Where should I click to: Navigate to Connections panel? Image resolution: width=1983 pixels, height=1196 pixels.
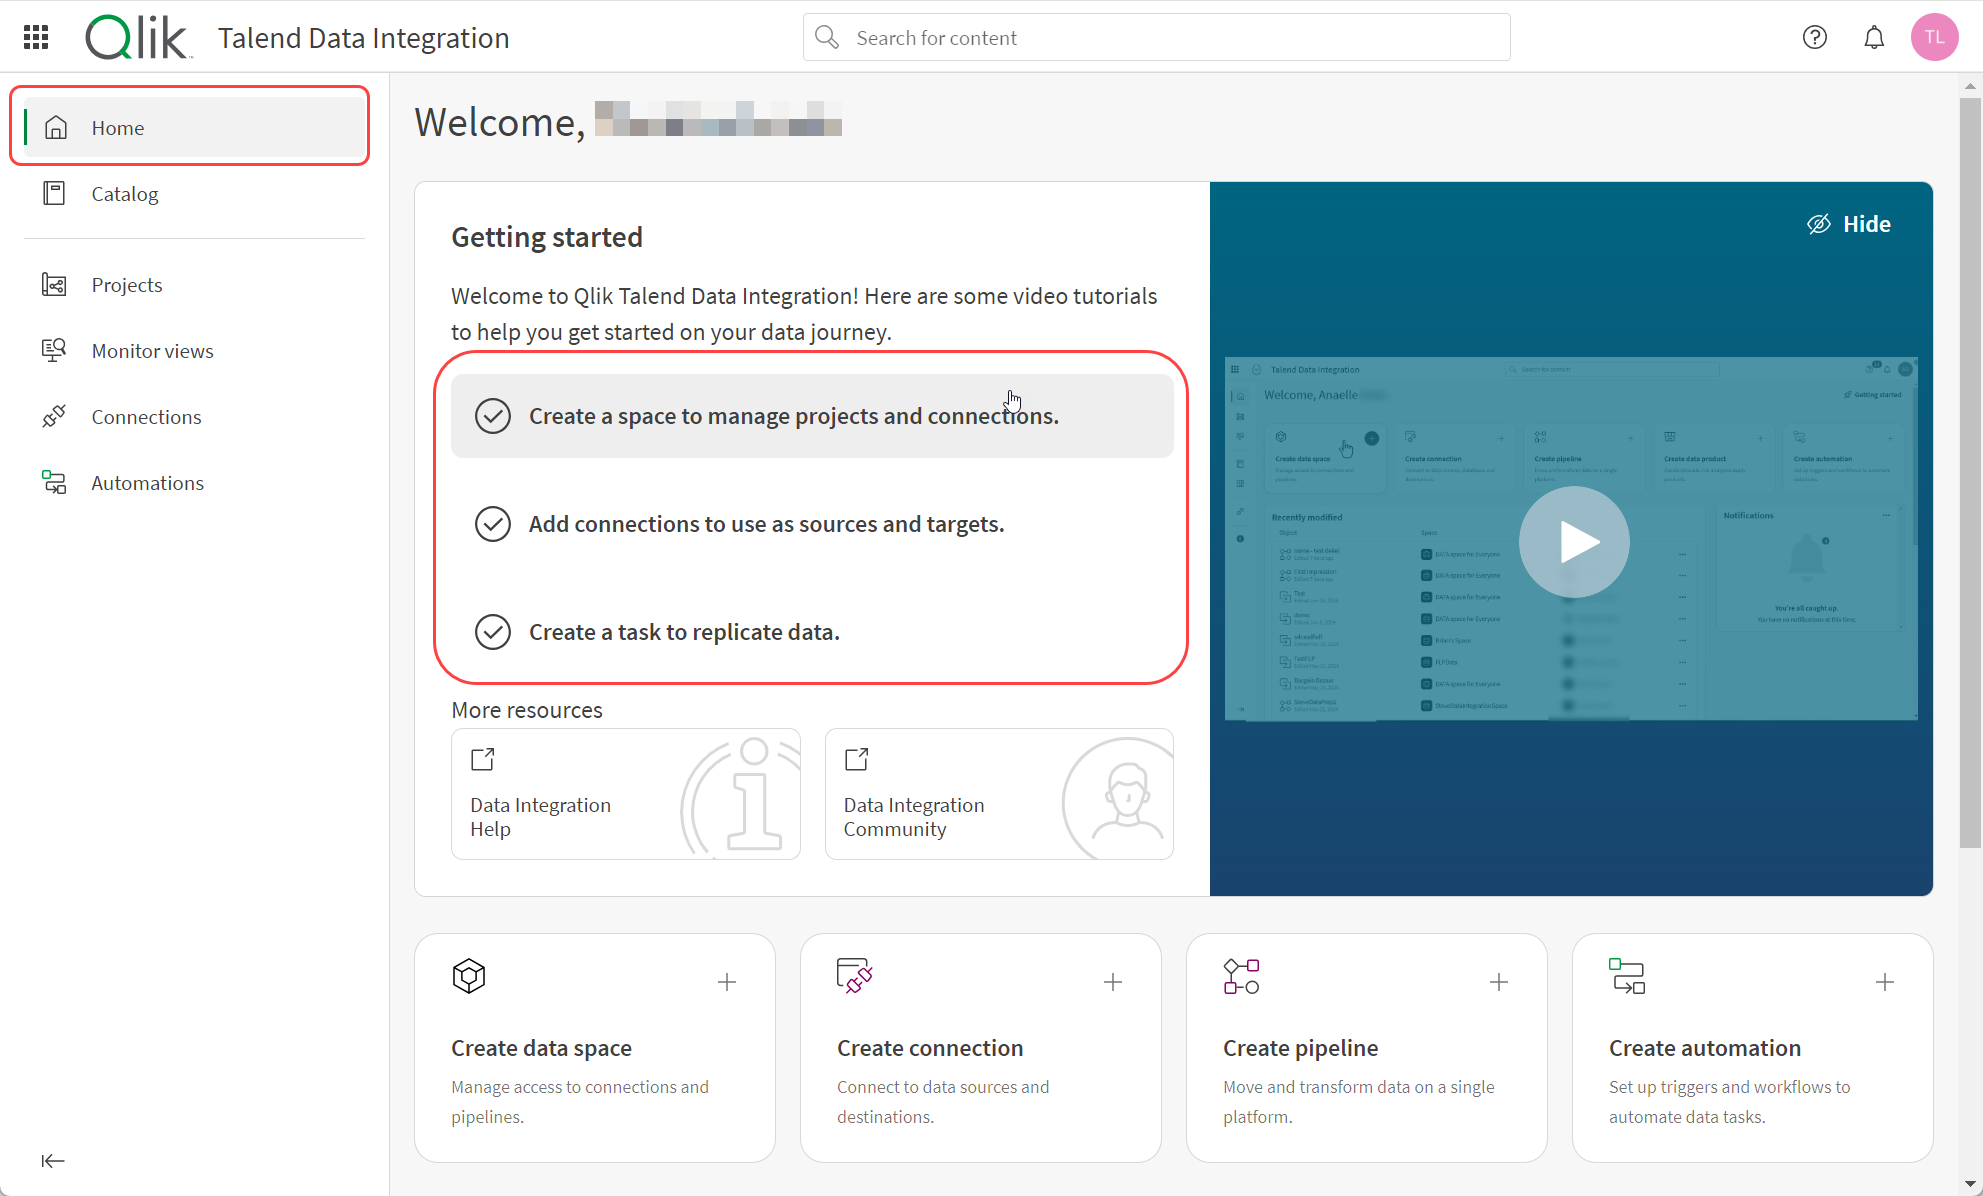pyautogui.click(x=146, y=417)
